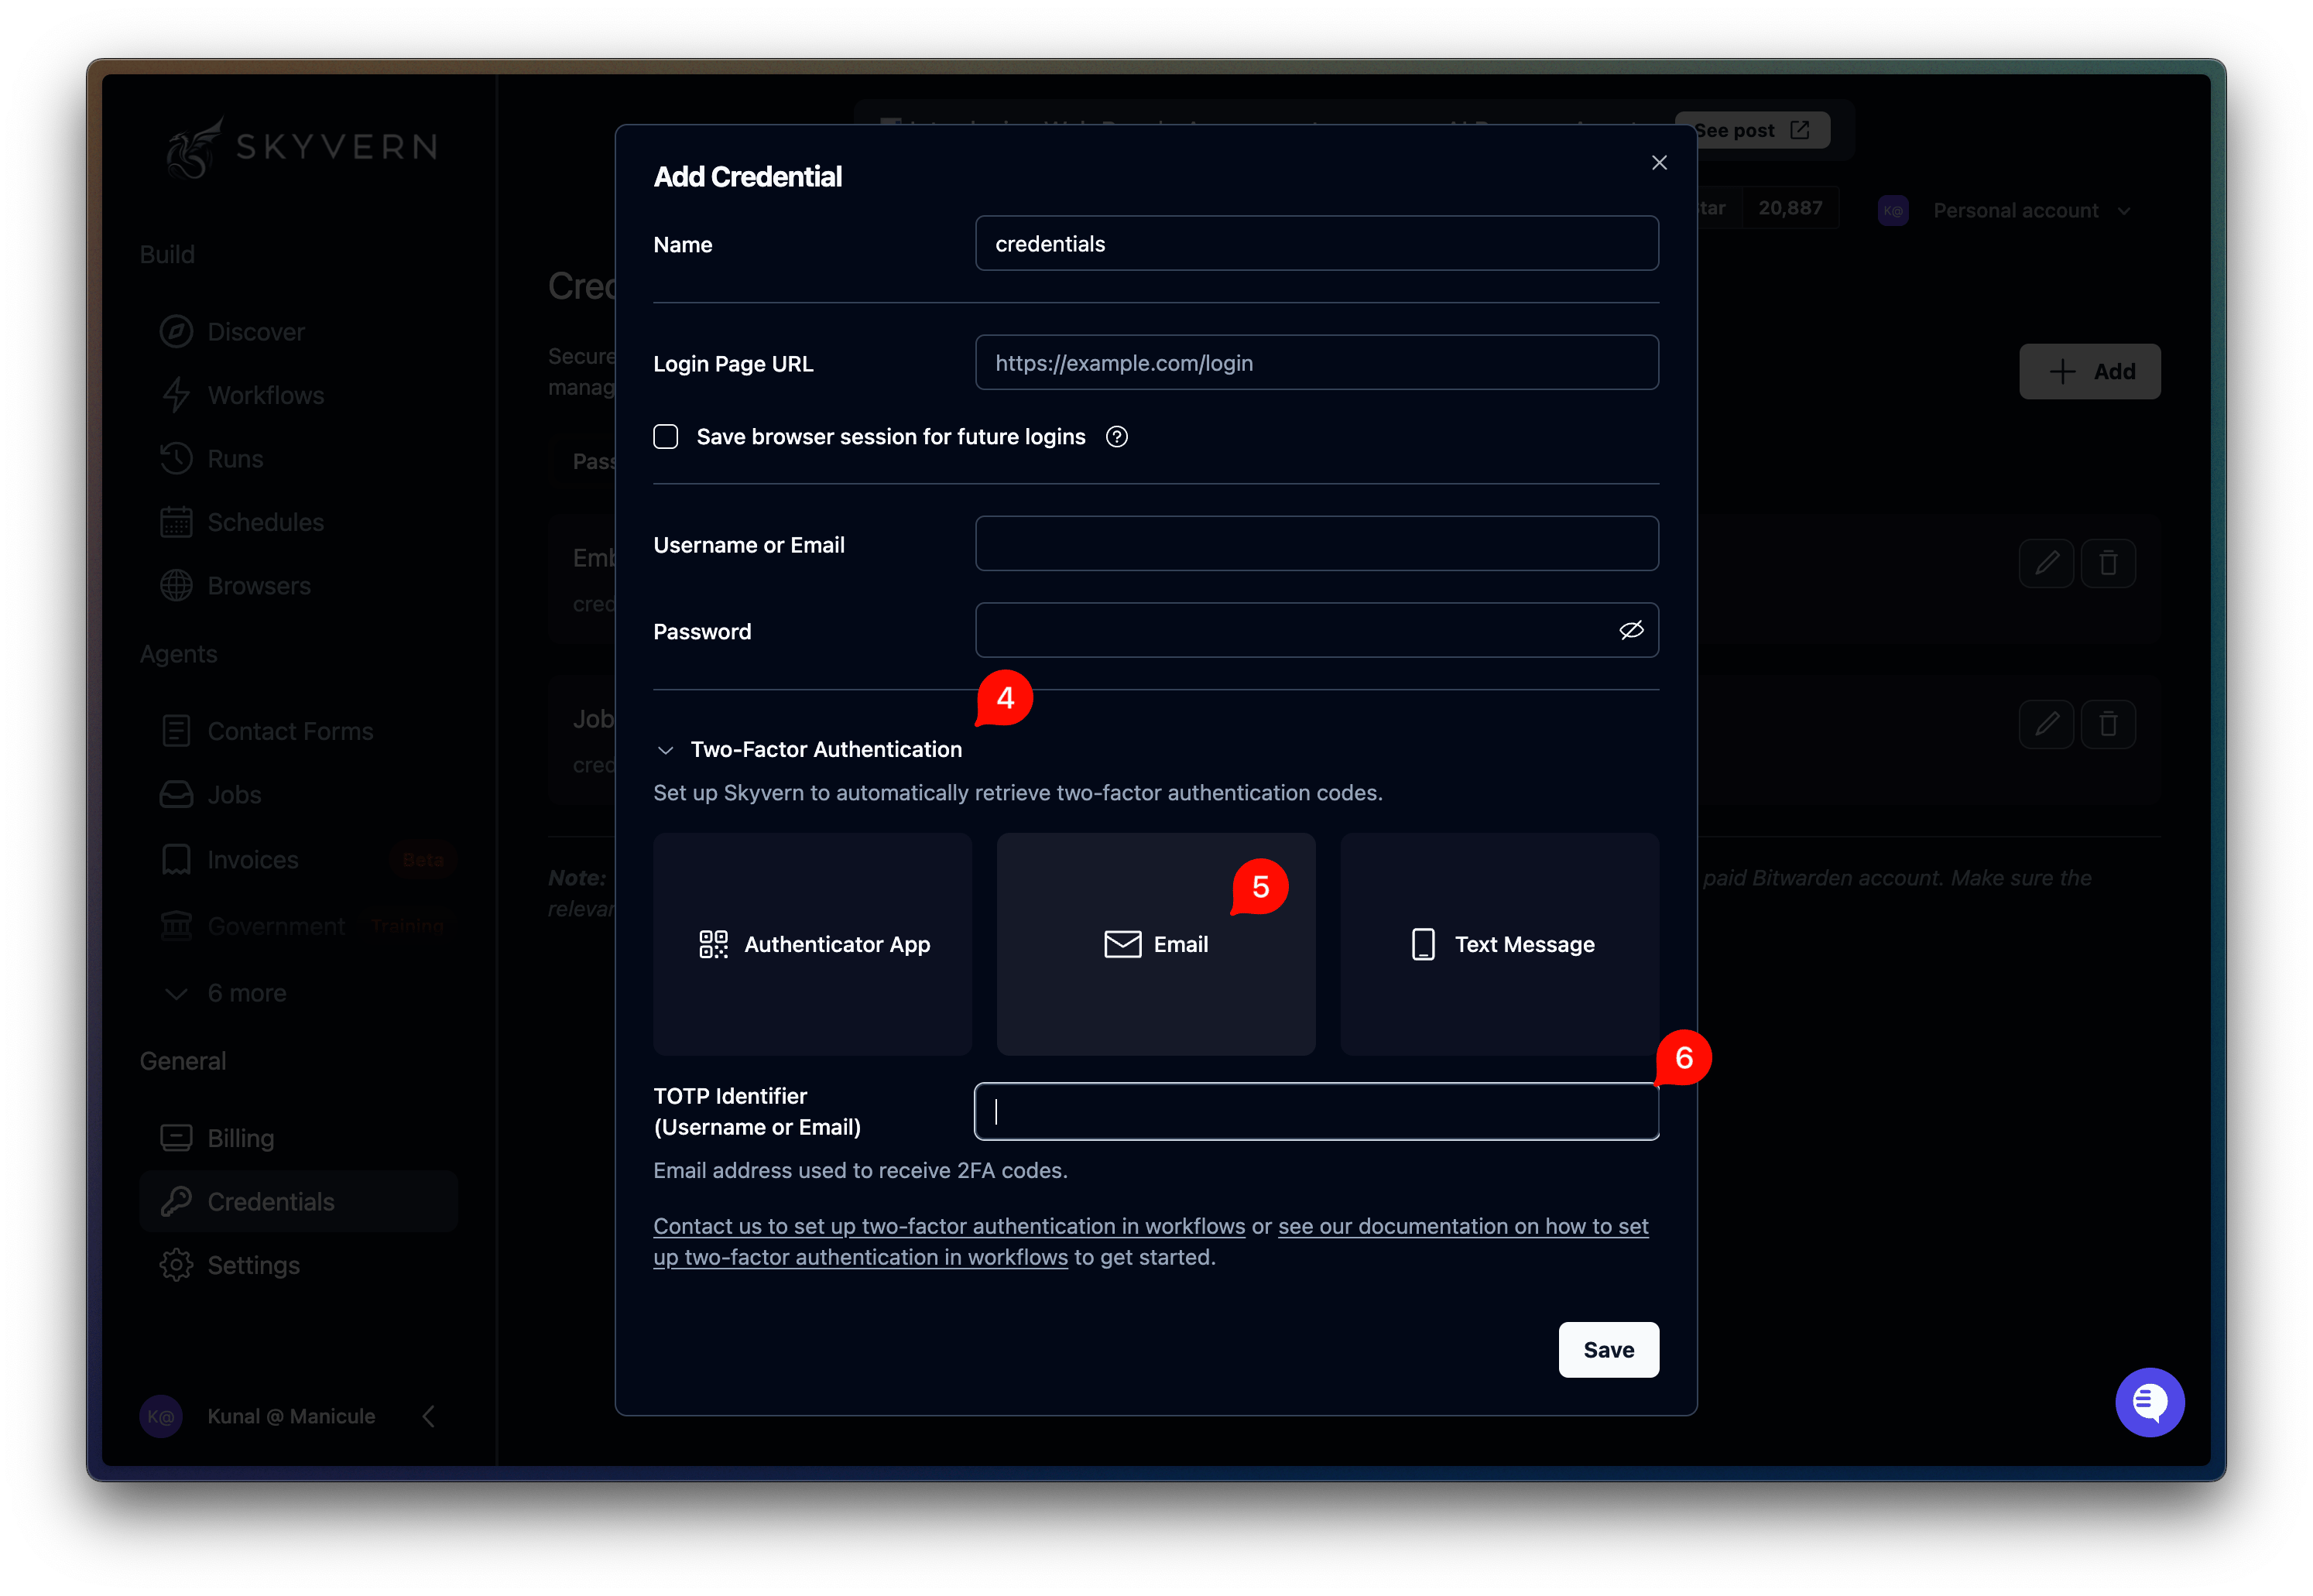Select the Authenticator App option
The image size is (2313, 1596).
[x=812, y=944]
